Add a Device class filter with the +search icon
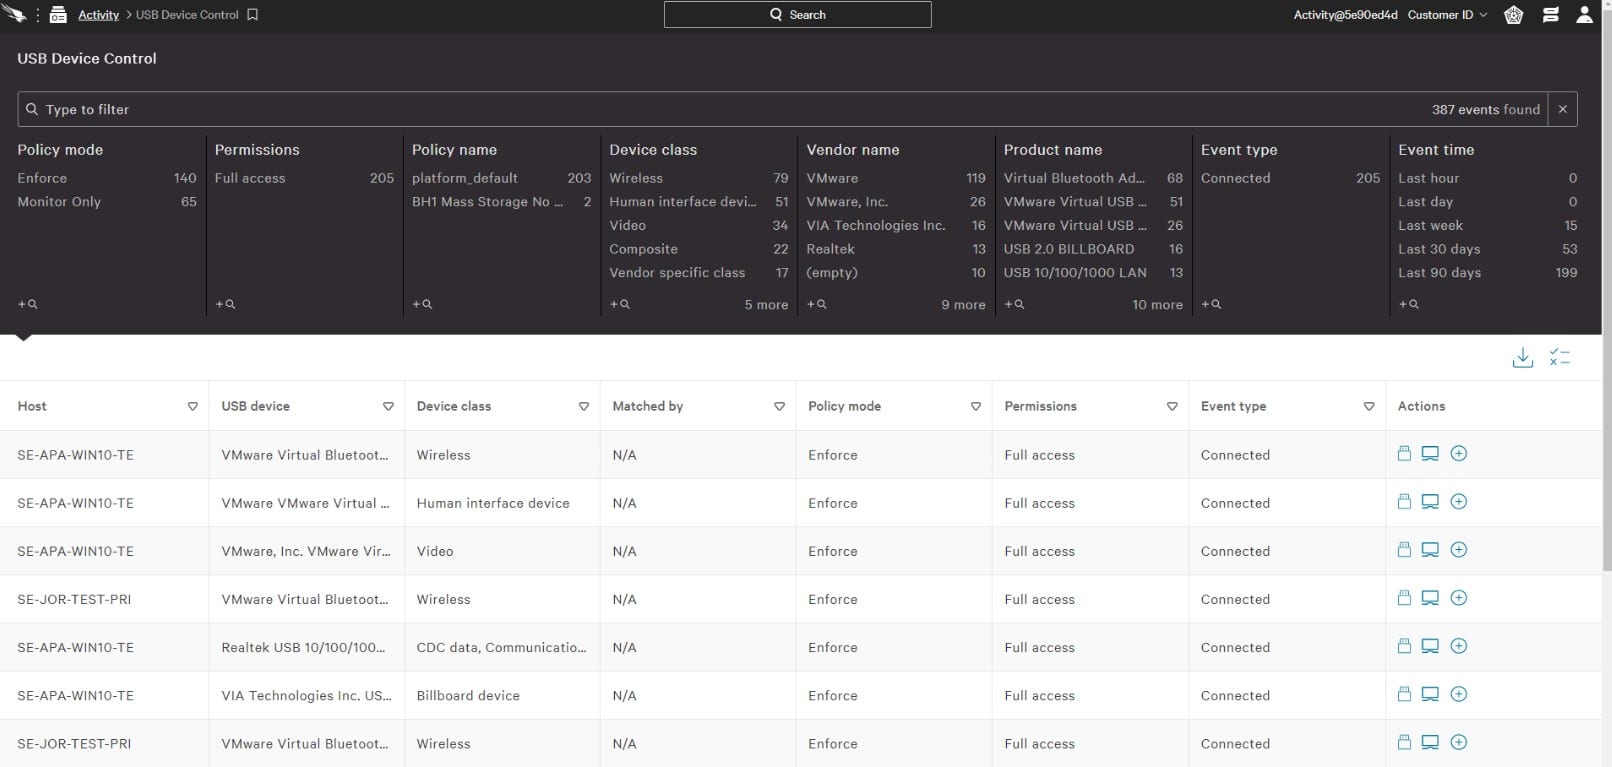The height and width of the screenshot is (767, 1612). [x=620, y=304]
